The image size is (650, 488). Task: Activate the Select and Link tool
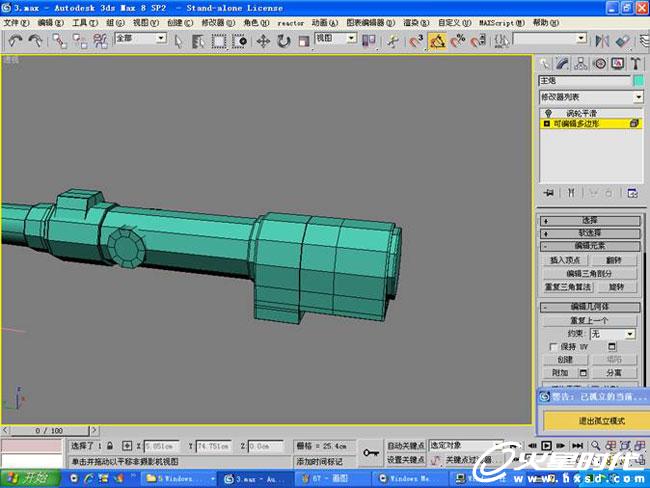[60, 41]
